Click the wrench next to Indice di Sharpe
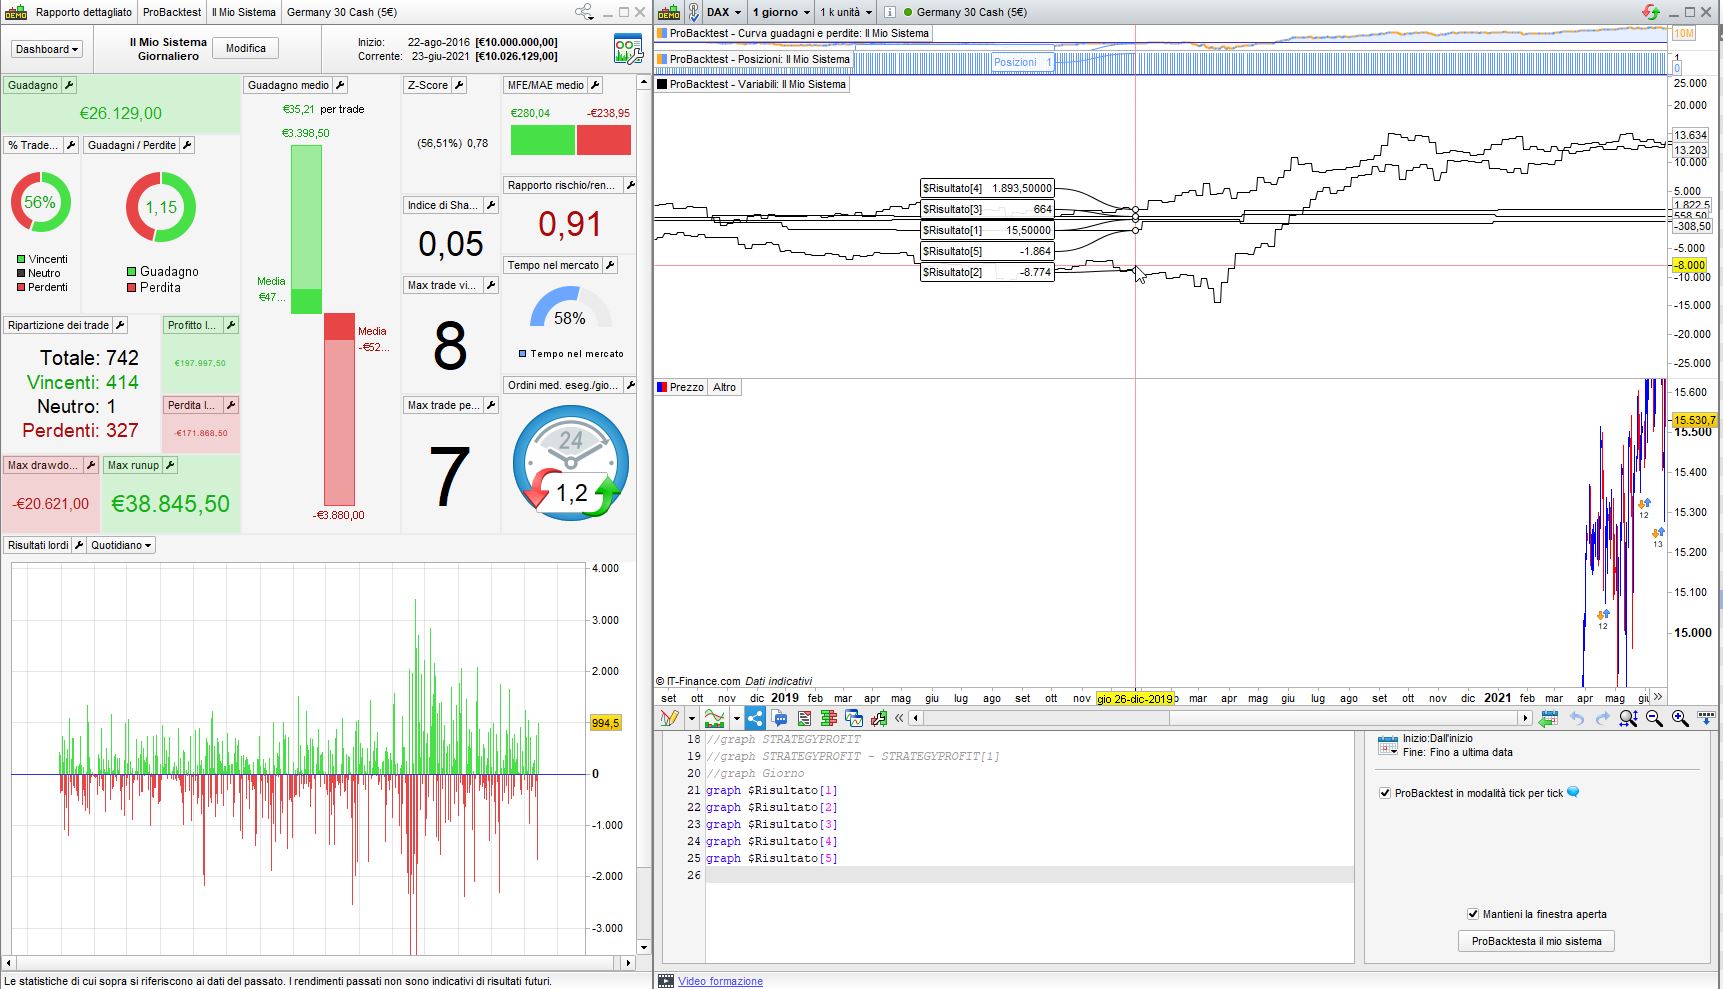The width and height of the screenshot is (1723, 989). click(491, 205)
